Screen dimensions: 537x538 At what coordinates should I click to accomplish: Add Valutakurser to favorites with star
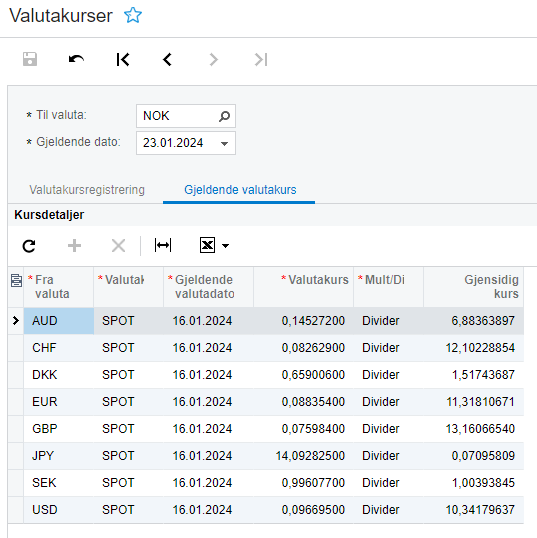tap(133, 15)
